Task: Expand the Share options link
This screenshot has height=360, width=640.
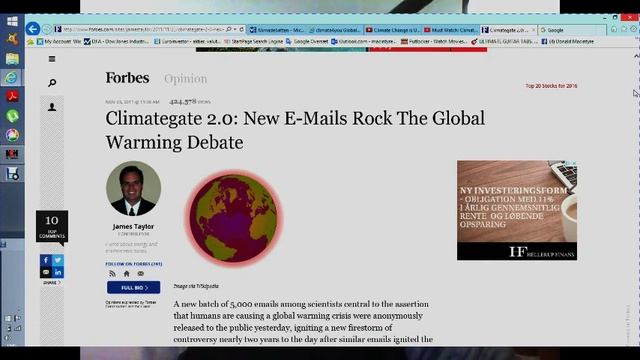Action: (52, 282)
